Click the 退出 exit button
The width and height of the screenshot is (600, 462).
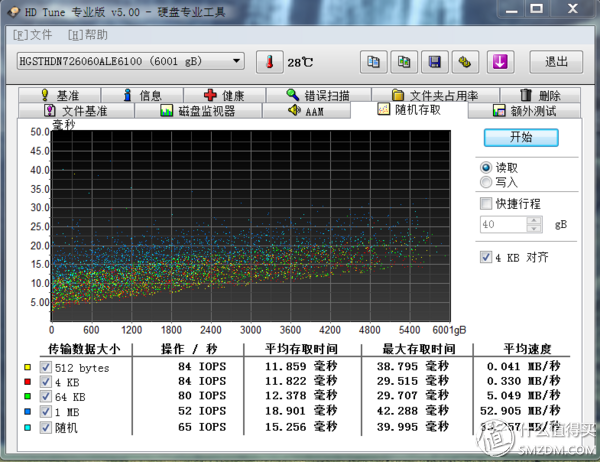pyautogui.click(x=556, y=61)
